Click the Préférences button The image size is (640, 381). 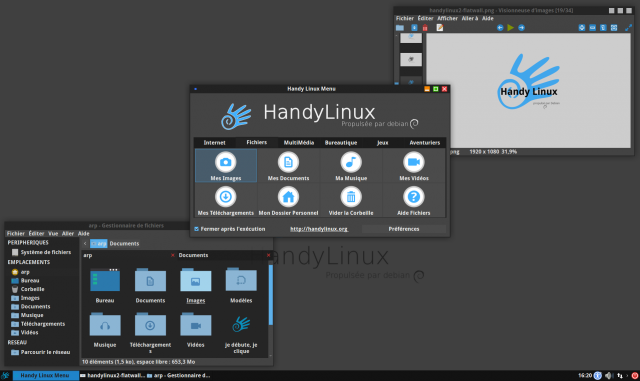tap(404, 229)
